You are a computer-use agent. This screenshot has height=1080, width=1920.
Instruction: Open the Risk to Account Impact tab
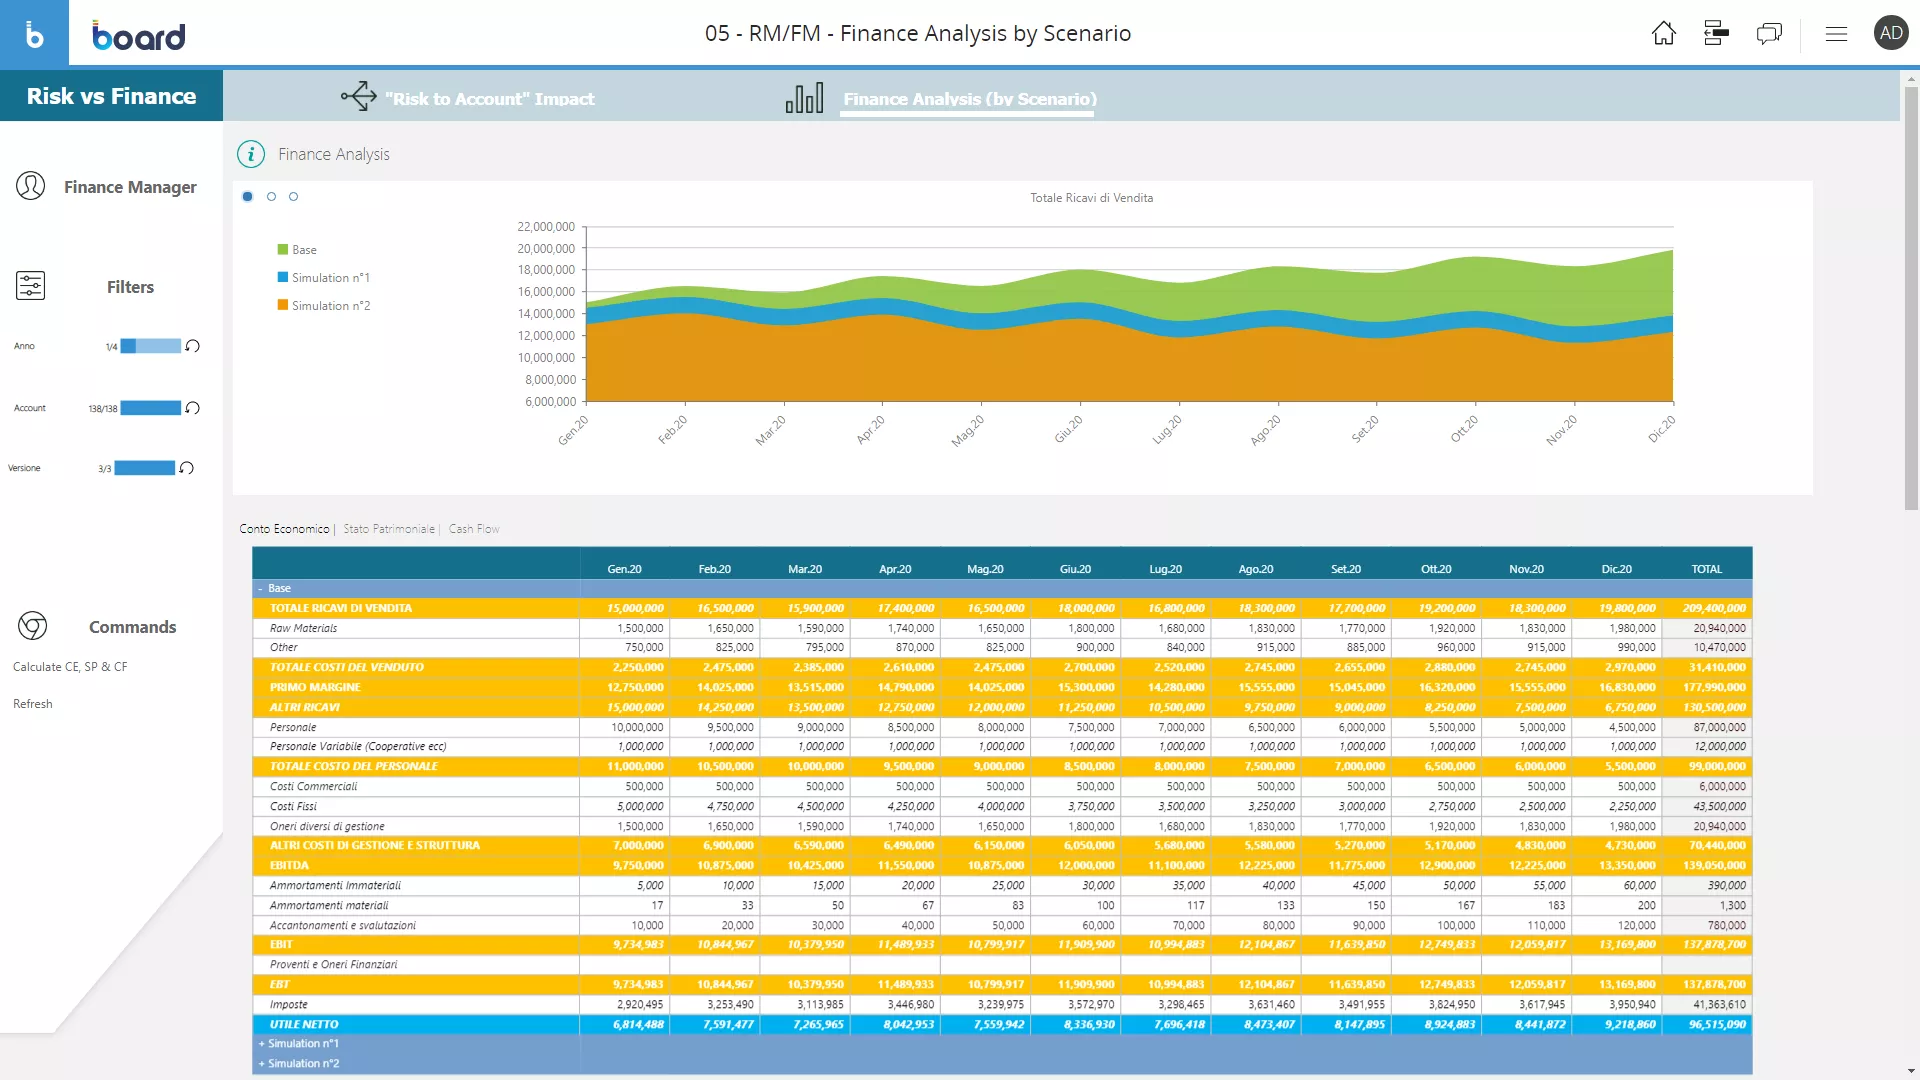point(490,99)
